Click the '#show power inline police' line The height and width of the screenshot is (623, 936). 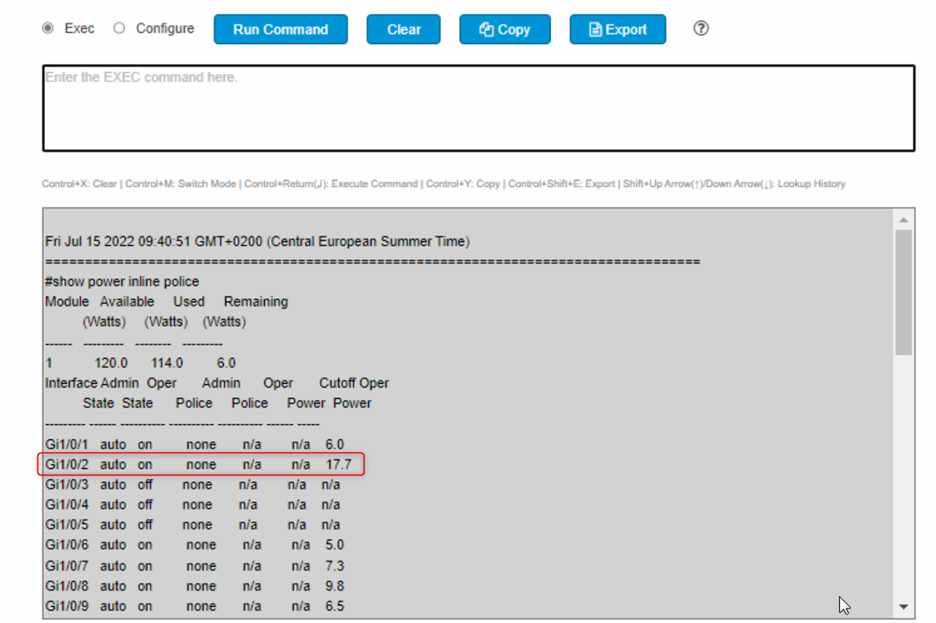122,282
